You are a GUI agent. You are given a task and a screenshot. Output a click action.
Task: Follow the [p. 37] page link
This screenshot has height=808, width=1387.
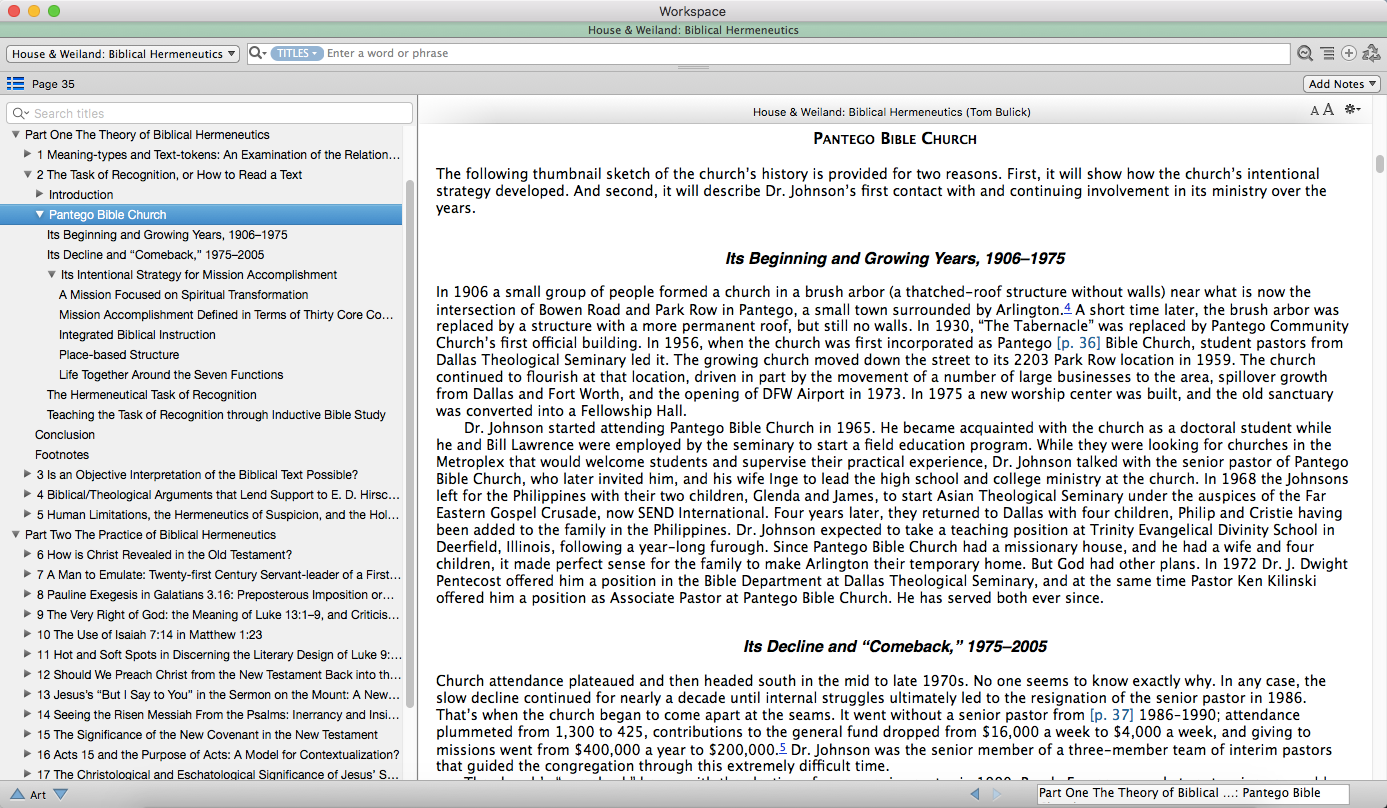(x=1111, y=715)
